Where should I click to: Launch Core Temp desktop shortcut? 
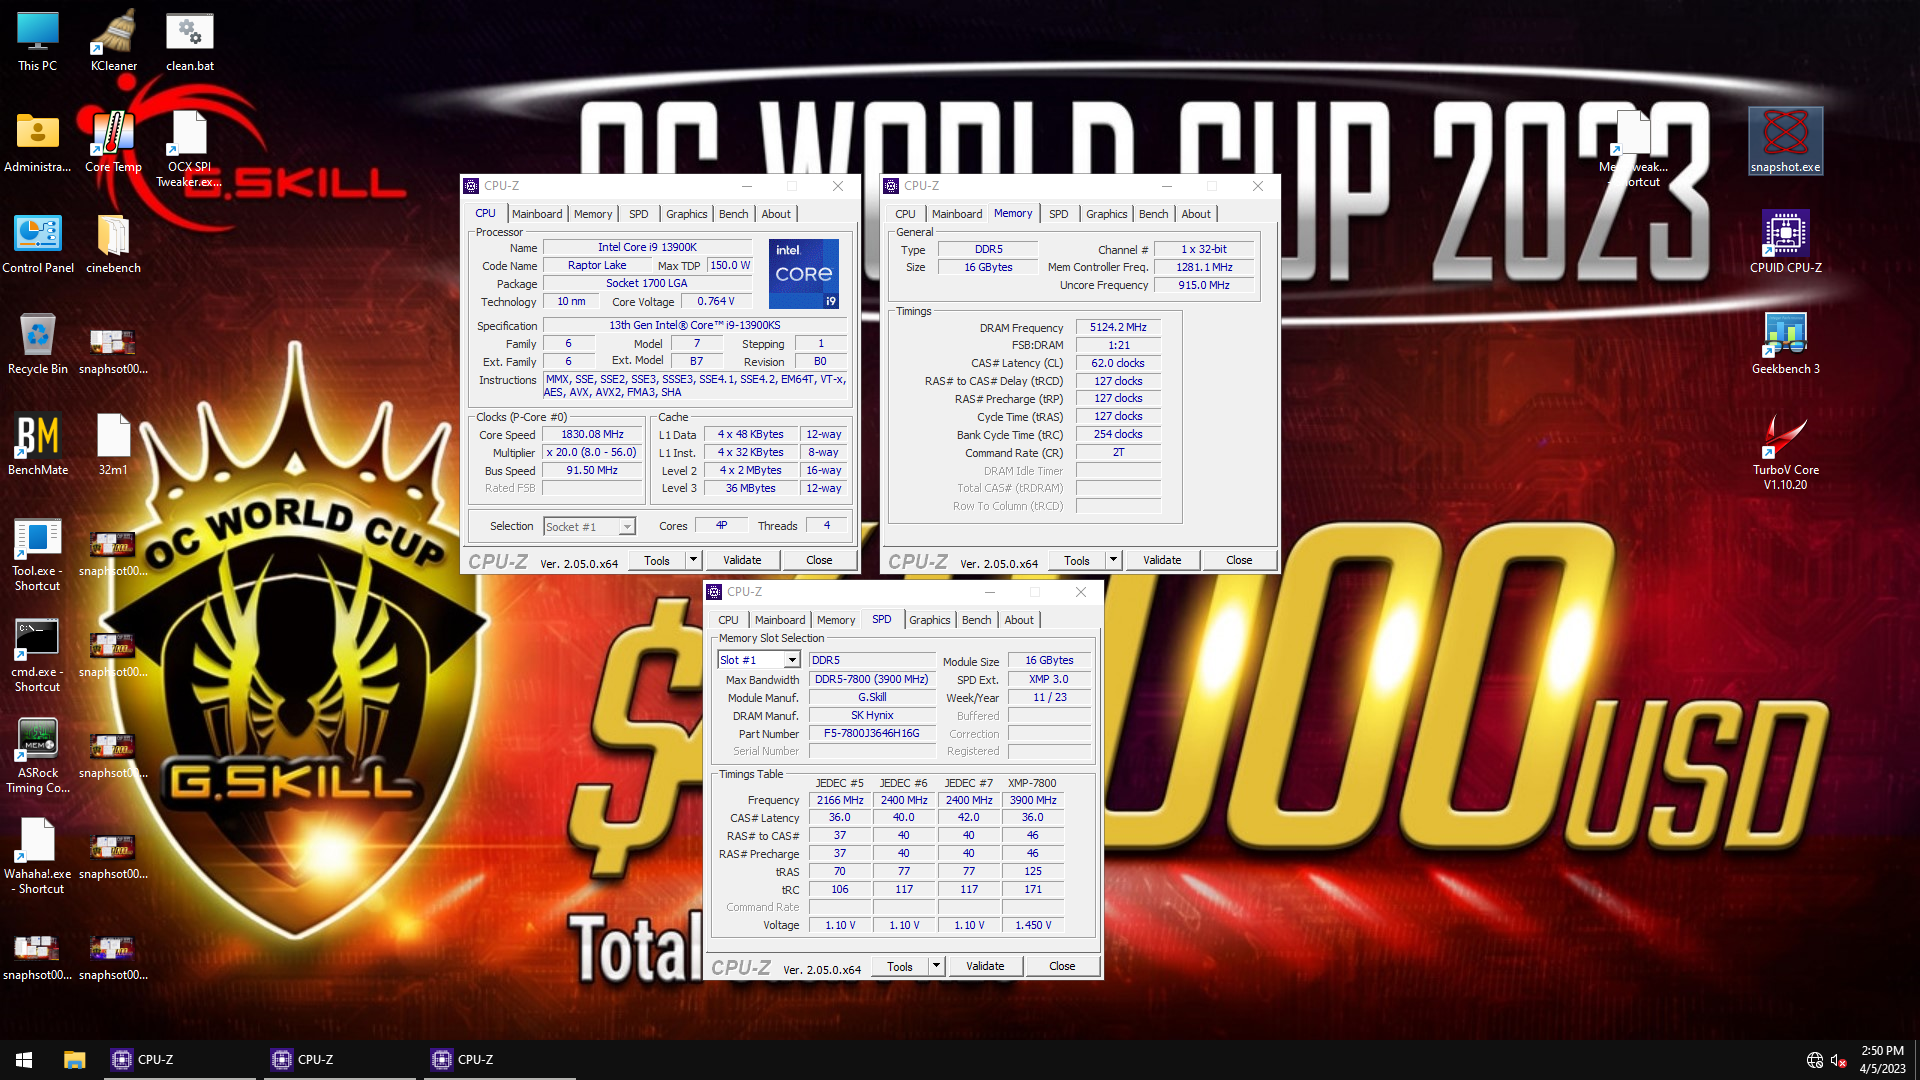pos(114,143)
